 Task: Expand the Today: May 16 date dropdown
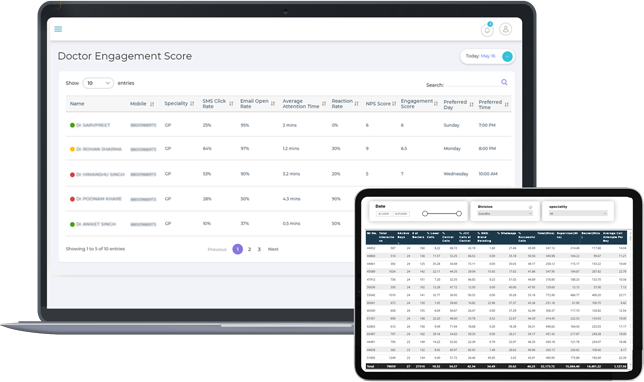[x=507, y=56]
